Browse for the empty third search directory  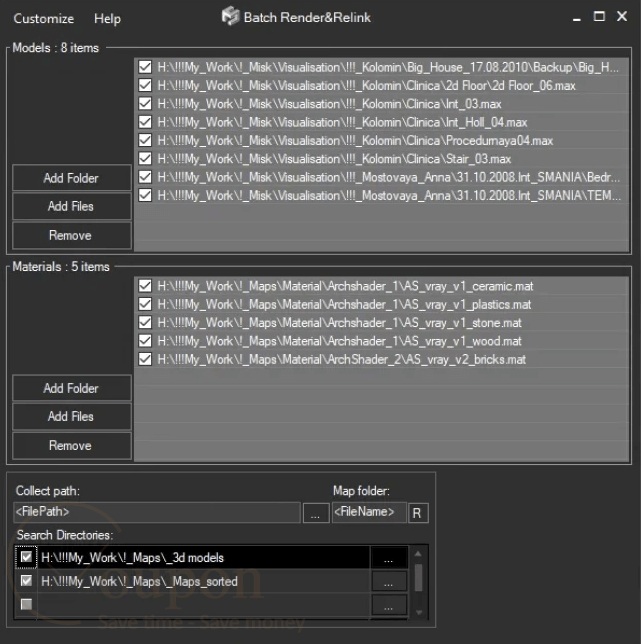tap(388, 605)
